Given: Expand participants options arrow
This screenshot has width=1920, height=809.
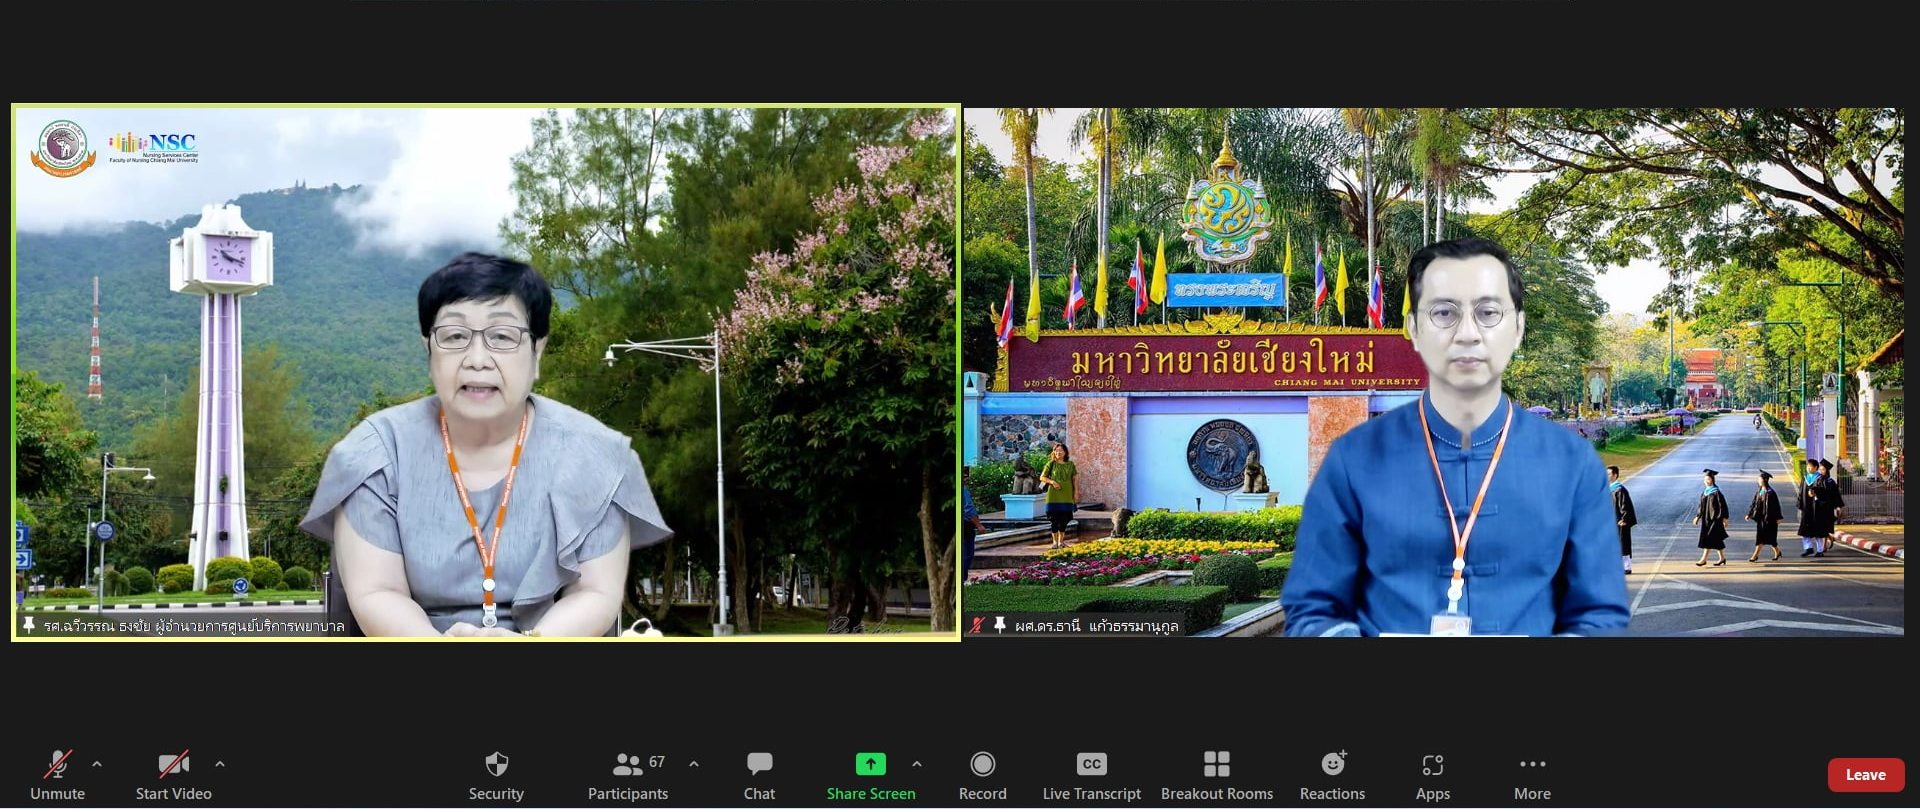Looking at the screenshot, I should tap(694, 764).
